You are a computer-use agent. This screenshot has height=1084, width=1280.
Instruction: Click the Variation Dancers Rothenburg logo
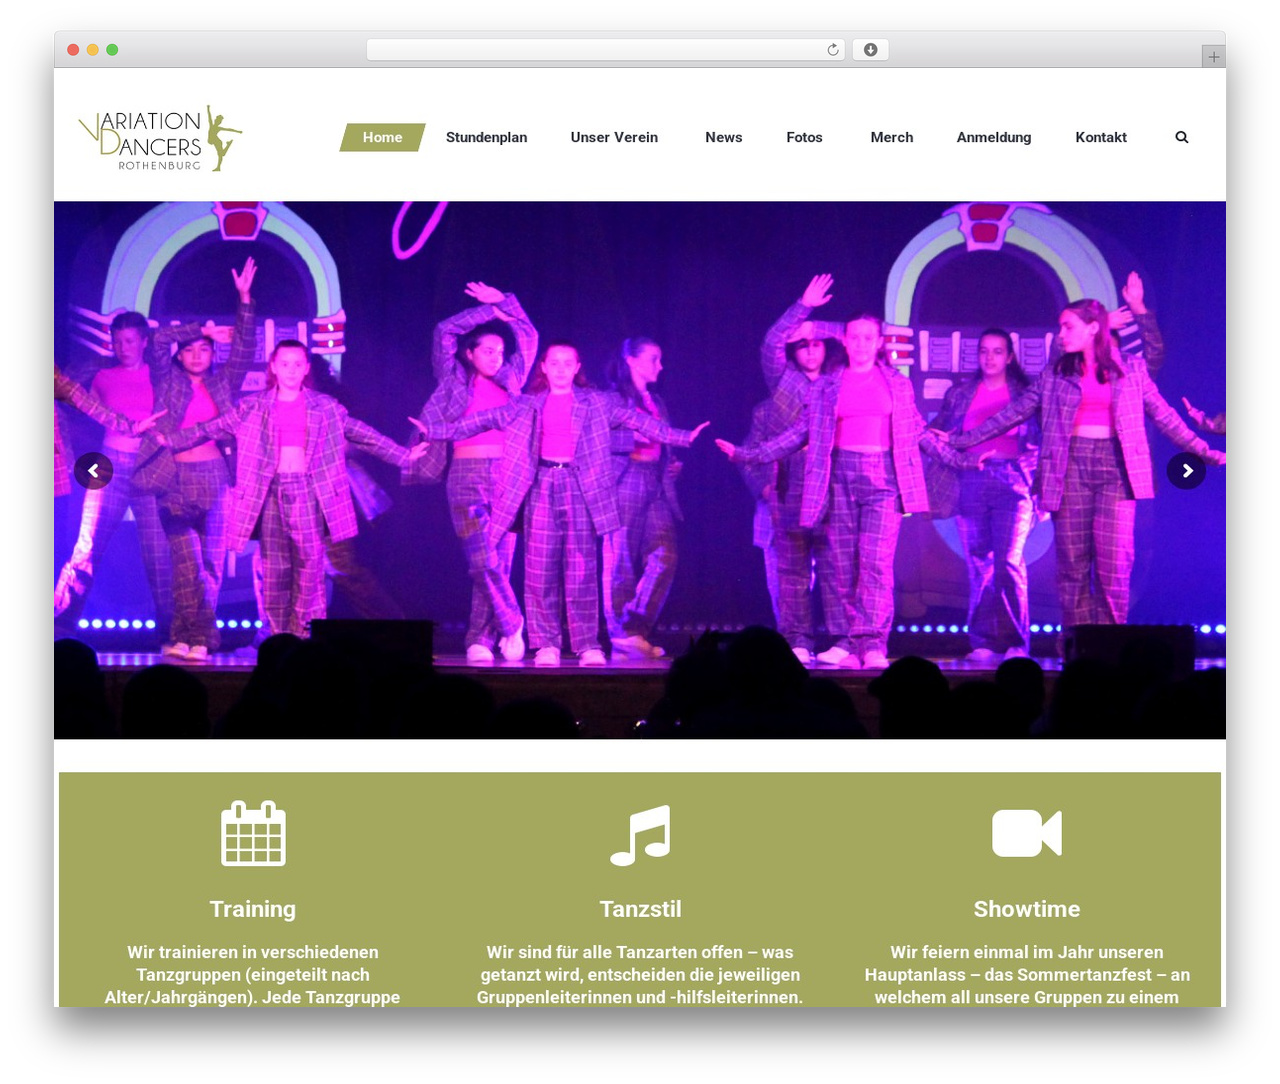(160, 138)
